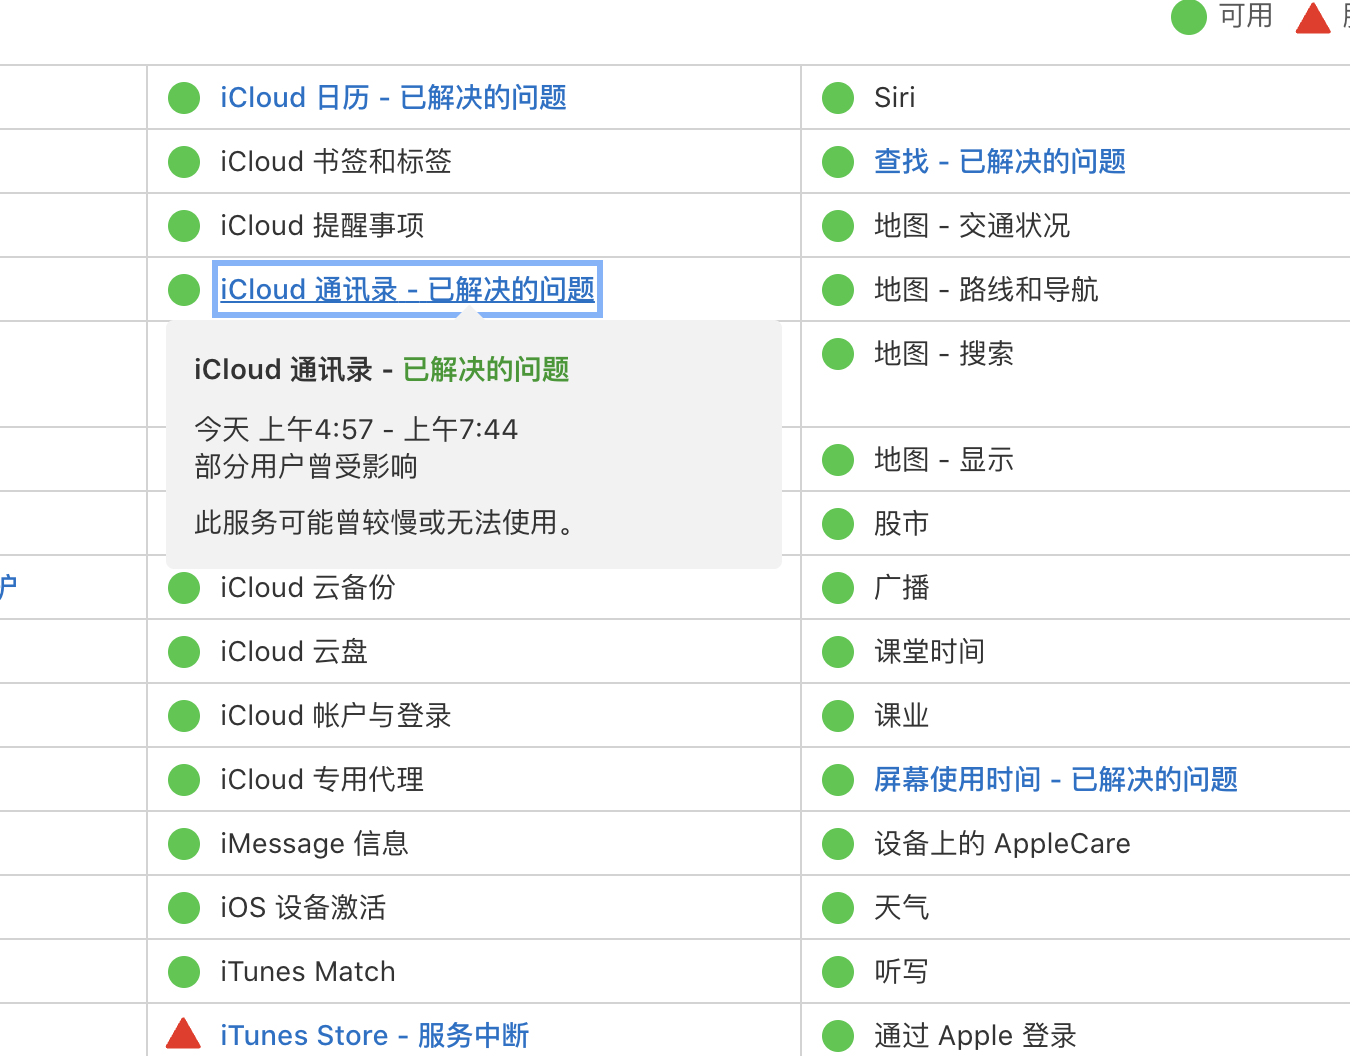
Task: Click the iCloud 通讯录 popup heading
Action: click(381, 370)
